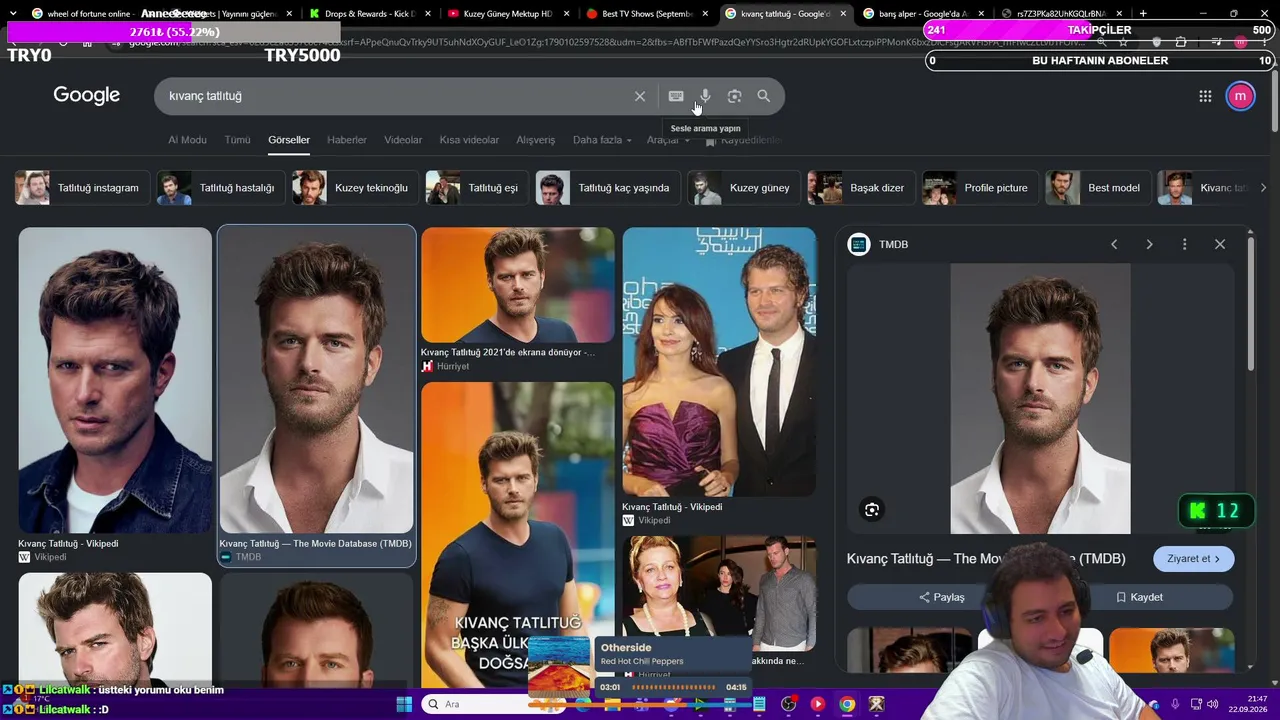Clear the search box with the X icon
This screenshot has height=720, width=1280.
point(640,96)
